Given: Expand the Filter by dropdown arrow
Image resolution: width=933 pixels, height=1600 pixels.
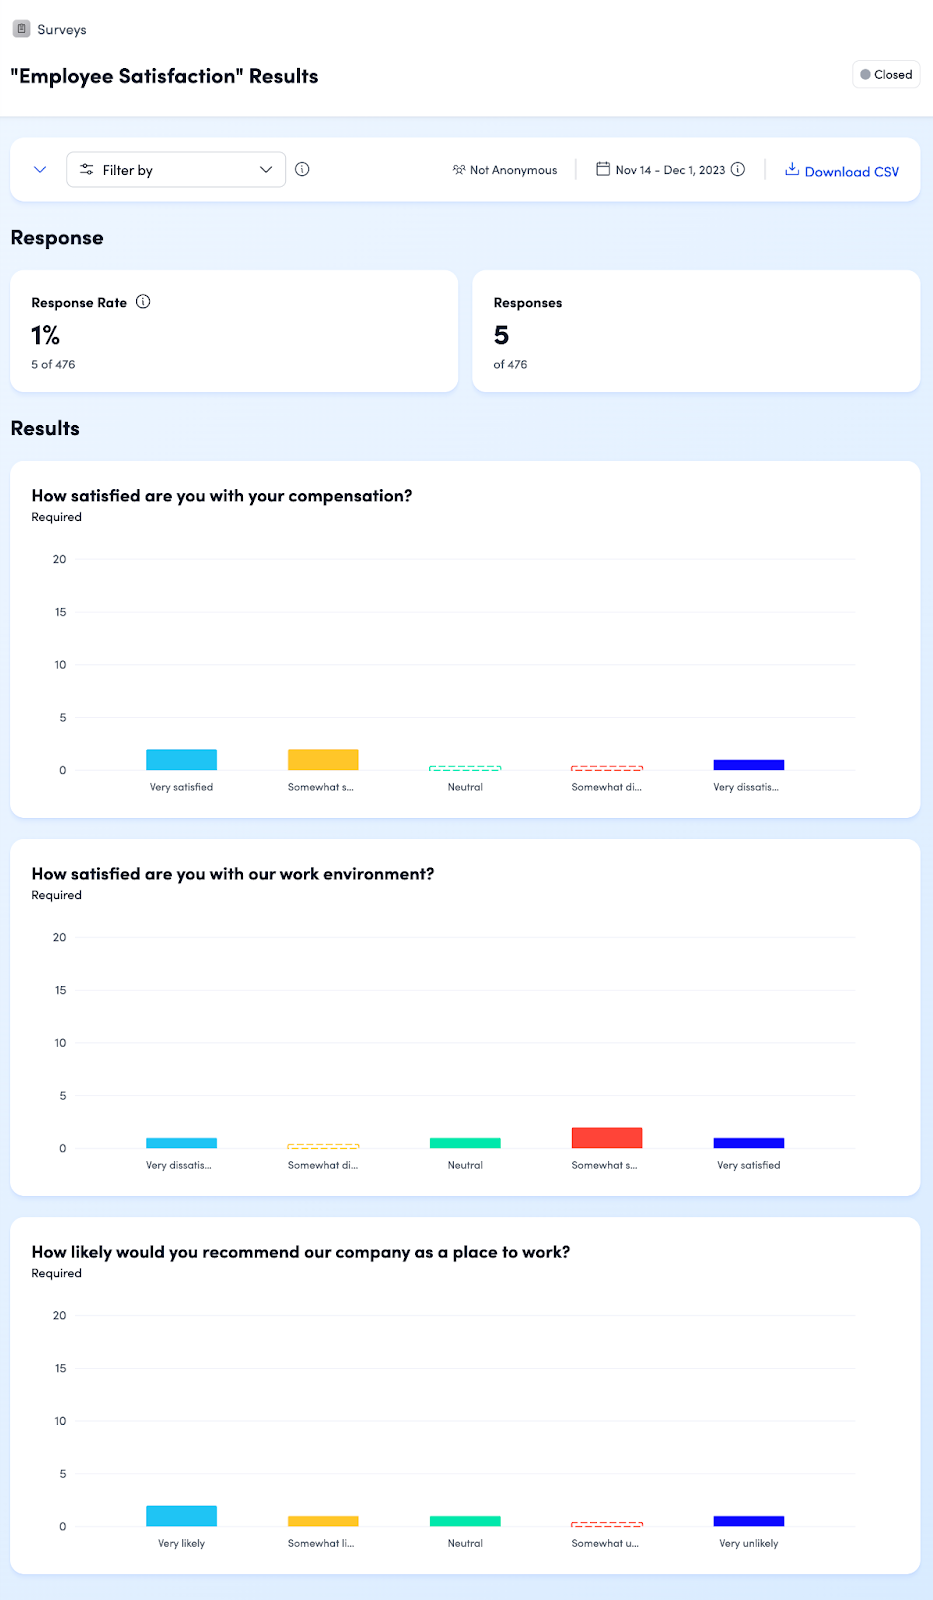Looking at the screenshot, I should click(x=266, y=170).
